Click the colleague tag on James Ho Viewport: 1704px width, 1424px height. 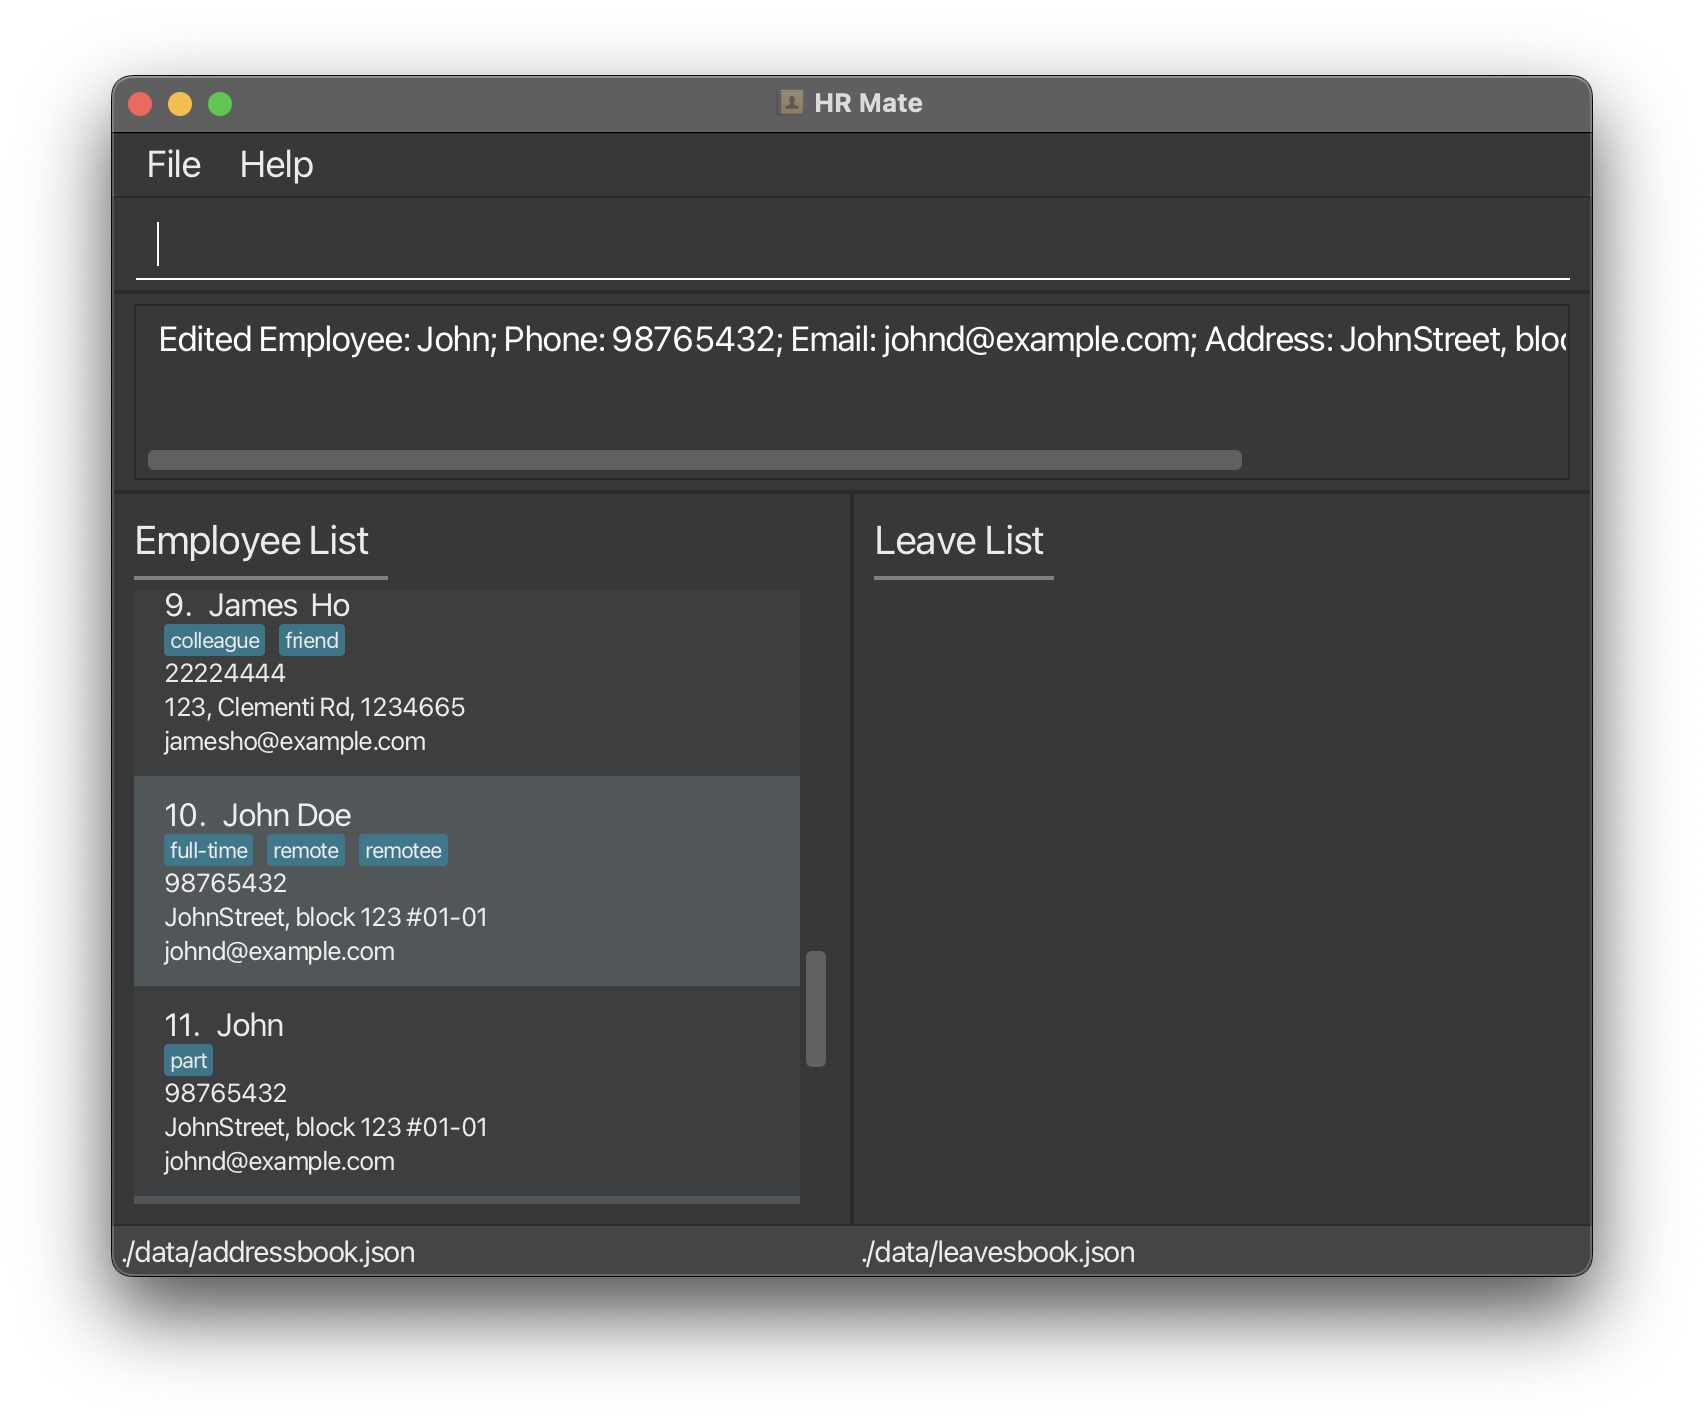tap(215, 641)
